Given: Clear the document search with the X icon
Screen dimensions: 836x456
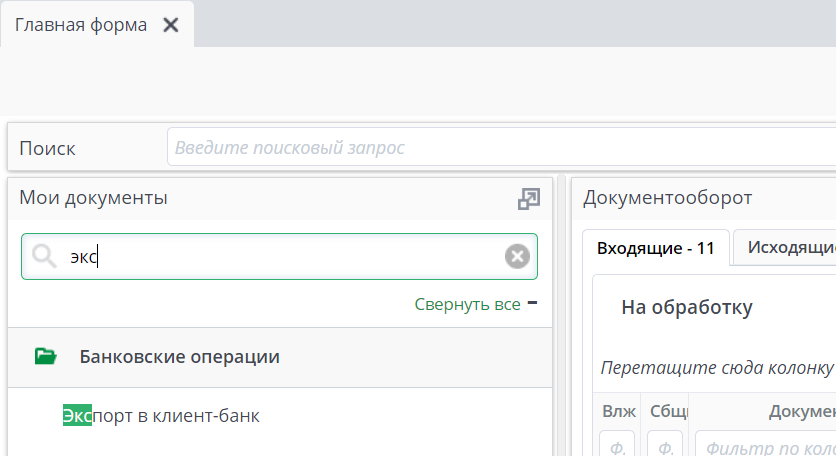Looking at the screenshot, I should coord(516,257).
